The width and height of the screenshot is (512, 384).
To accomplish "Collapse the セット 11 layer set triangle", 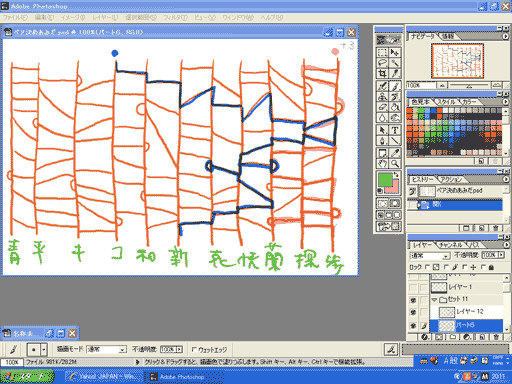I will coord(434,300).
